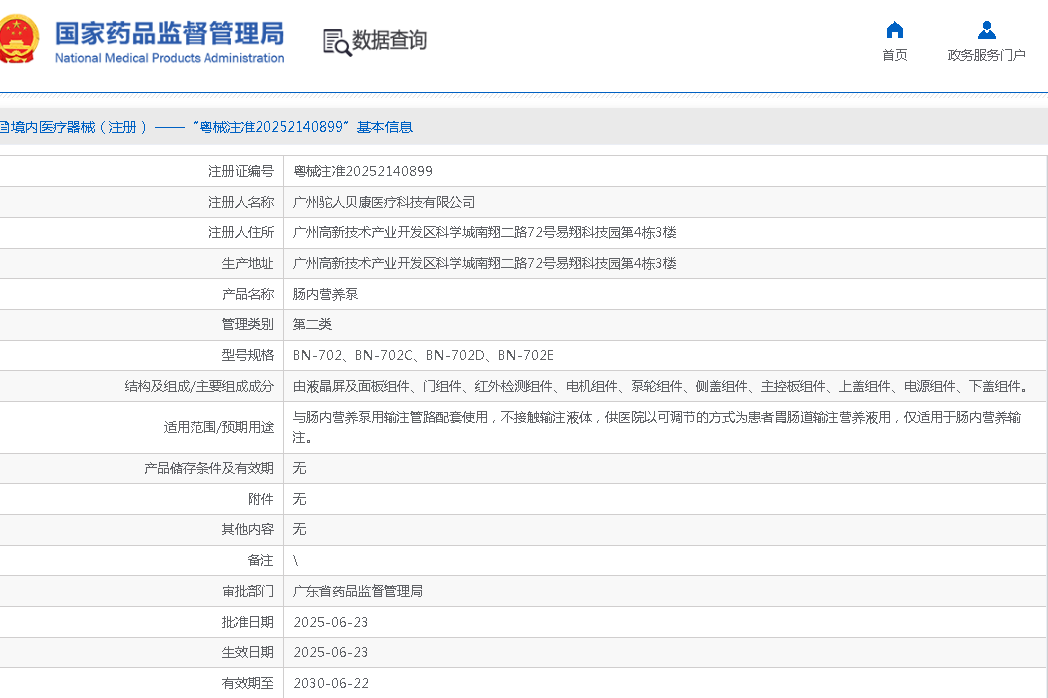The image size is (1048, 698).
Task: Click the 政务服务门户 person icon
Action: tap(986, 30)
